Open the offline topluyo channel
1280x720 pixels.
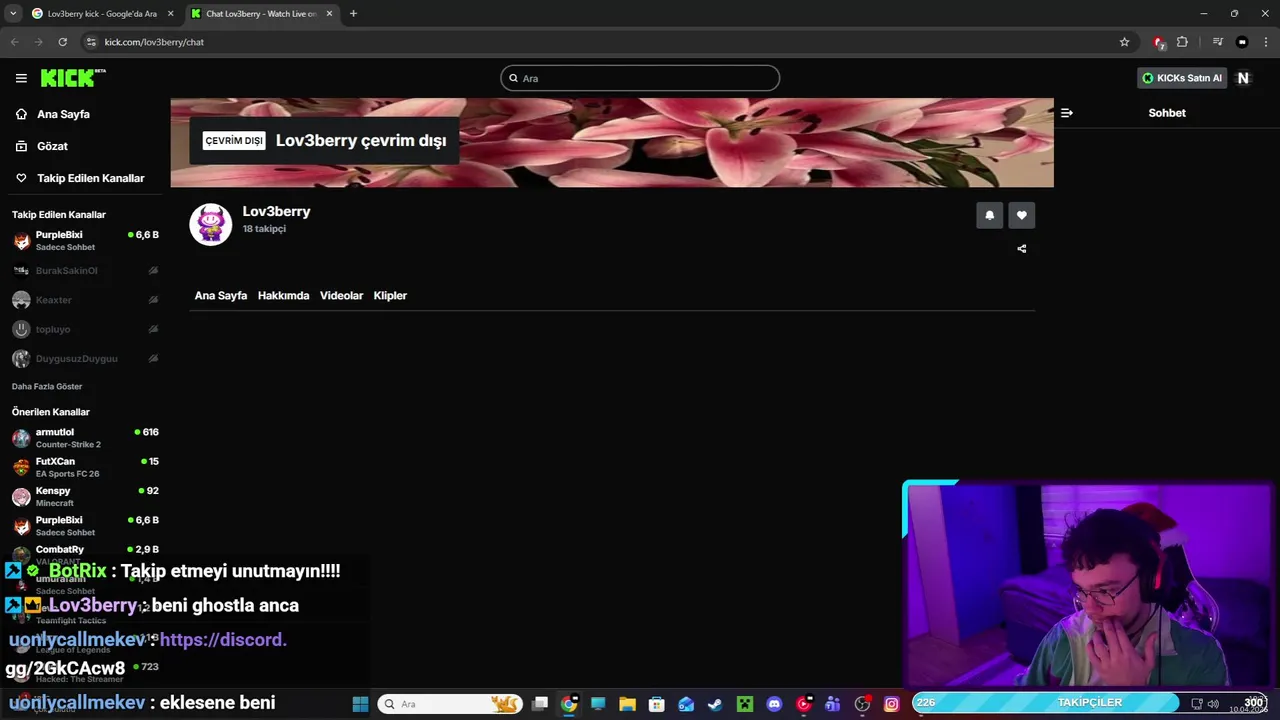pyautogui.click(x=85, y=329)
